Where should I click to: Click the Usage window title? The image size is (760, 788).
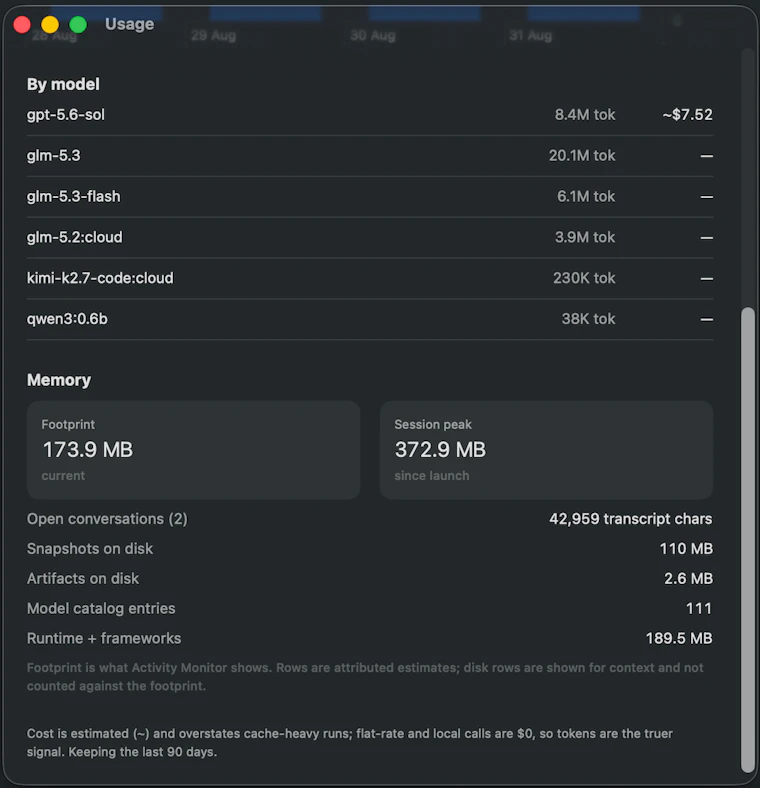click(x=130, y=24)
